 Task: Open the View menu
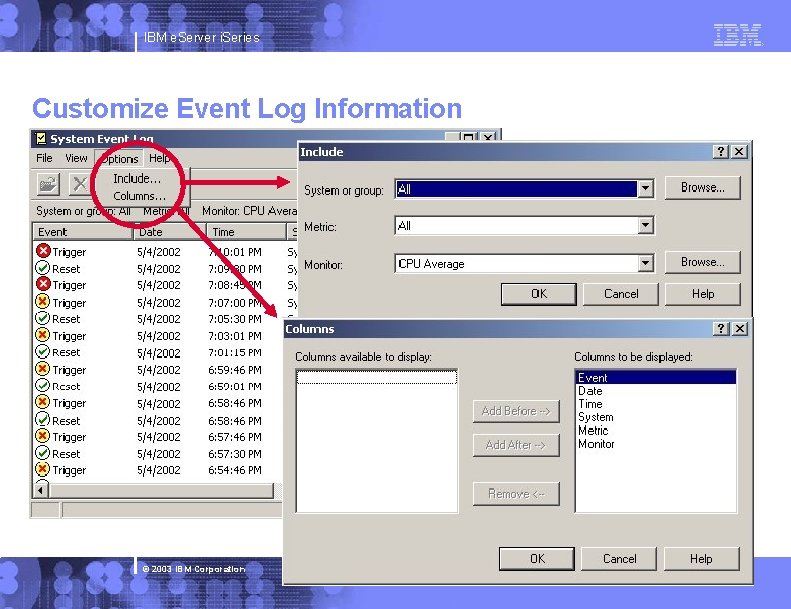76,158
